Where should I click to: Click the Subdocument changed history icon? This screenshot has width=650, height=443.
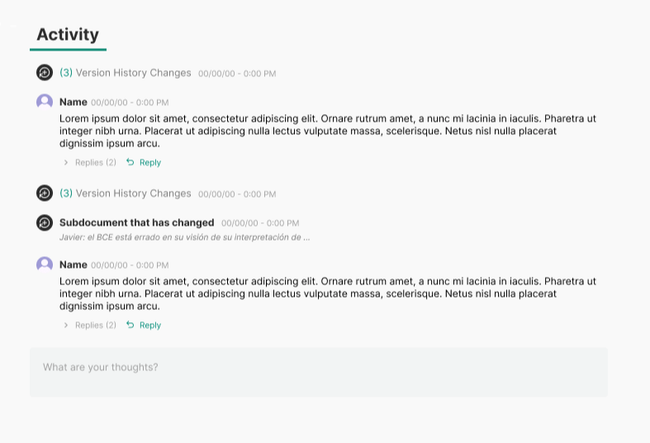coord(44,223)
